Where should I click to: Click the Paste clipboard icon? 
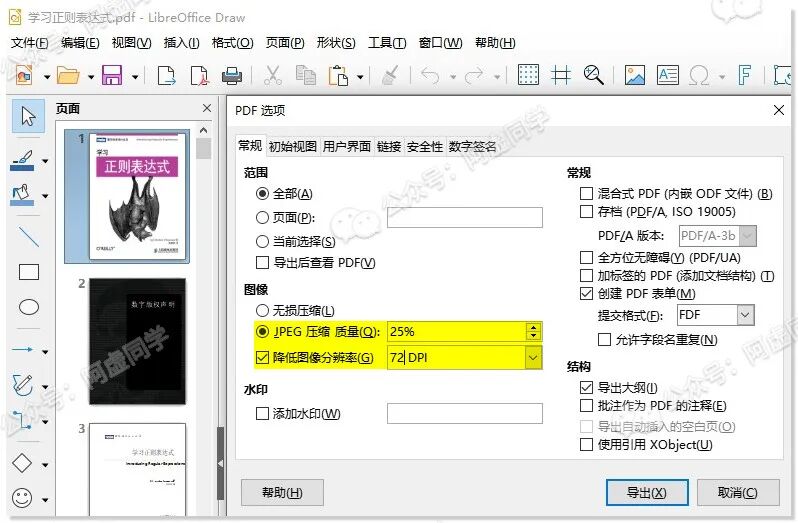point(338,76)
